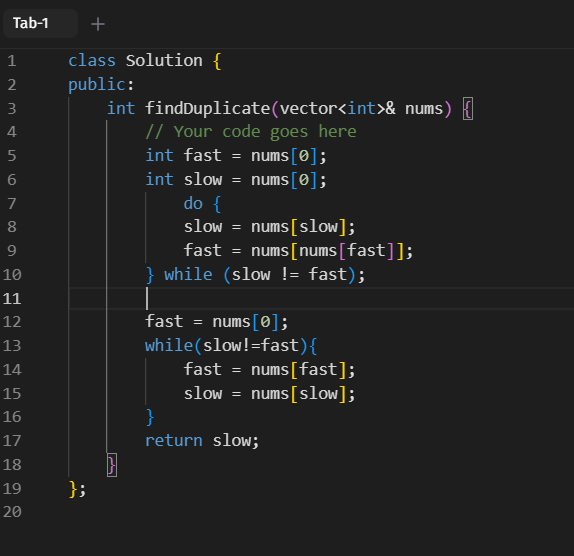This screenshot has width=574, height=556.
Task: Click the 'findDuplicate' function name
Action: (x=208, y=108)
